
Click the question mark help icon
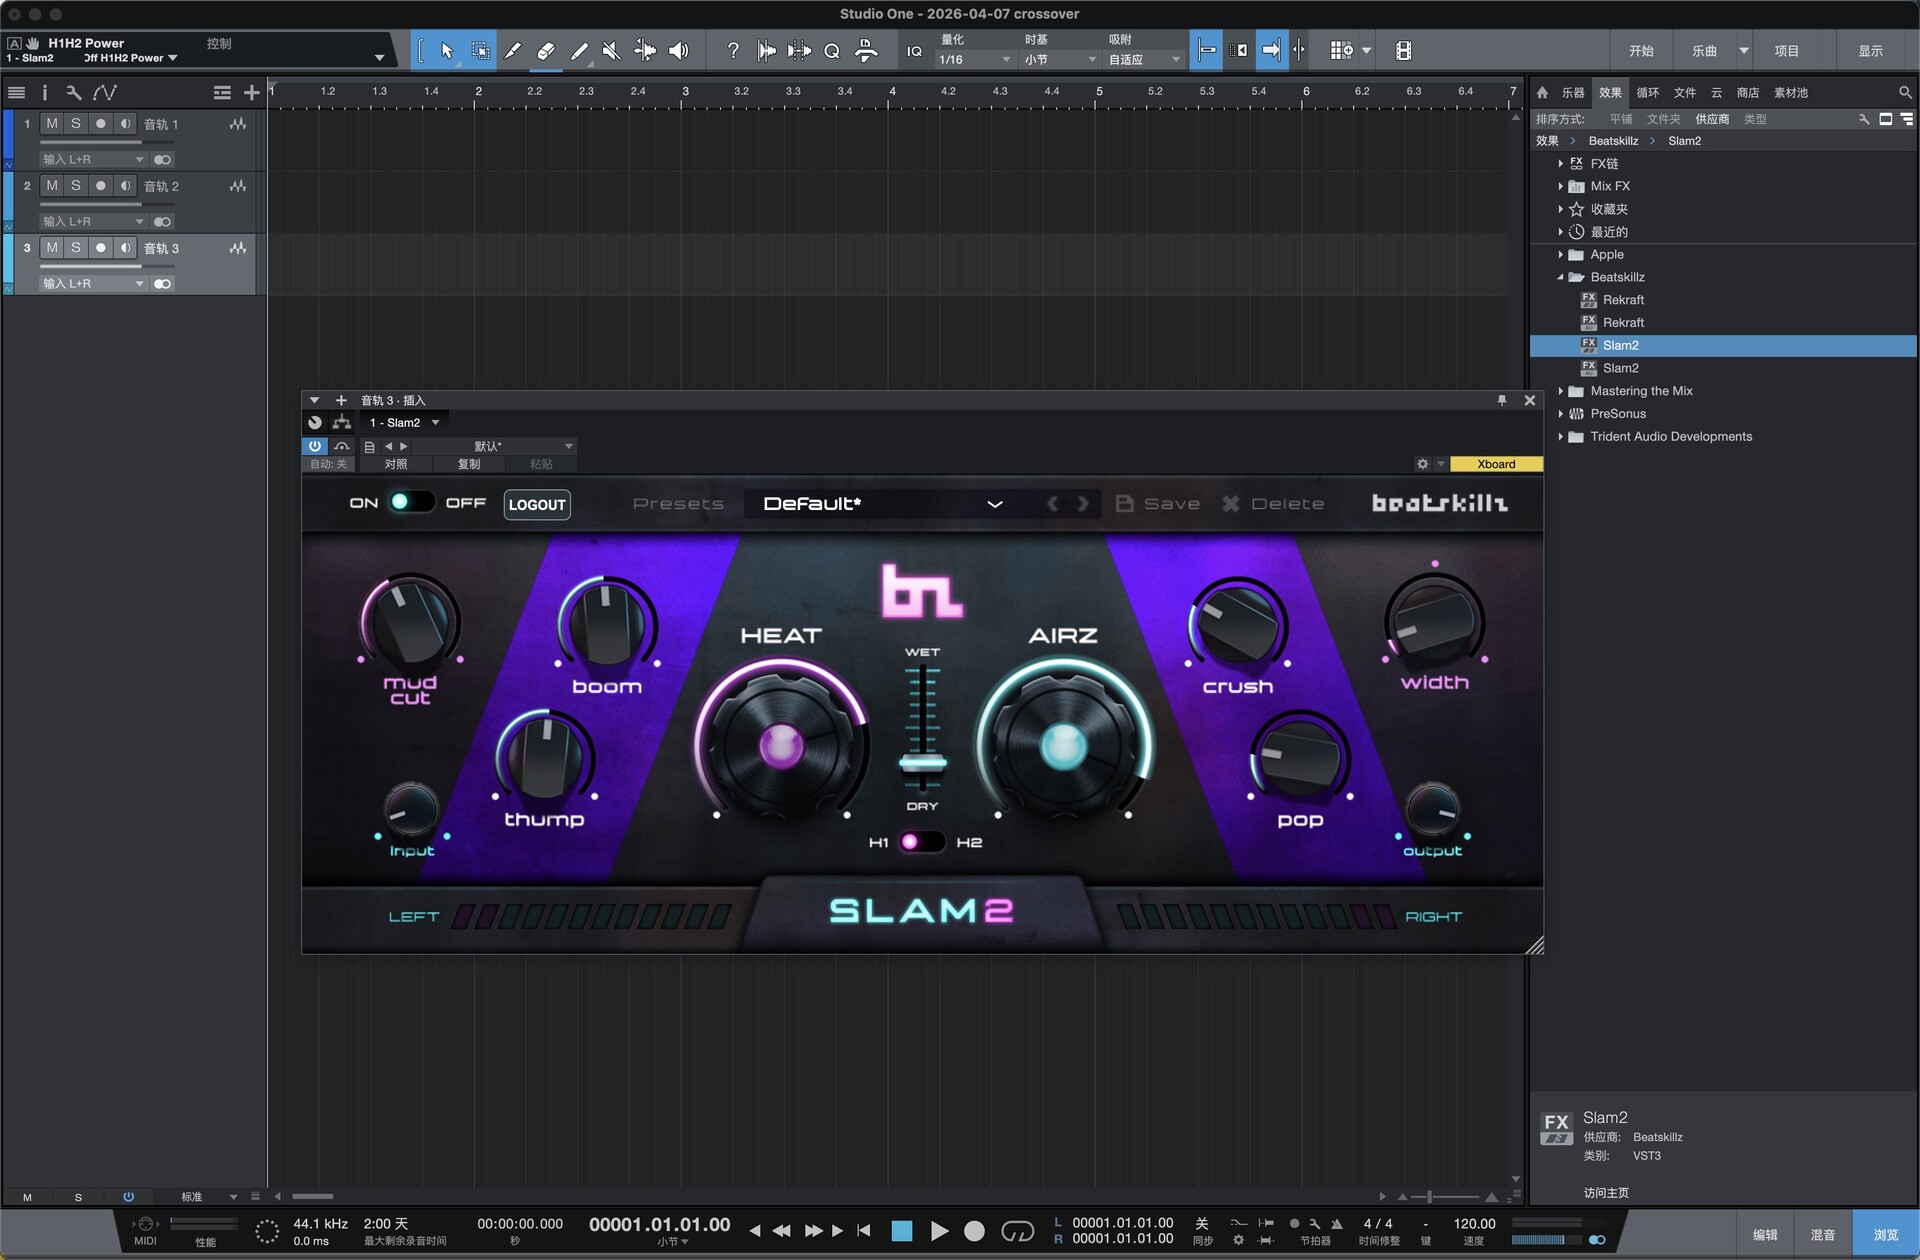pos(733,51)
